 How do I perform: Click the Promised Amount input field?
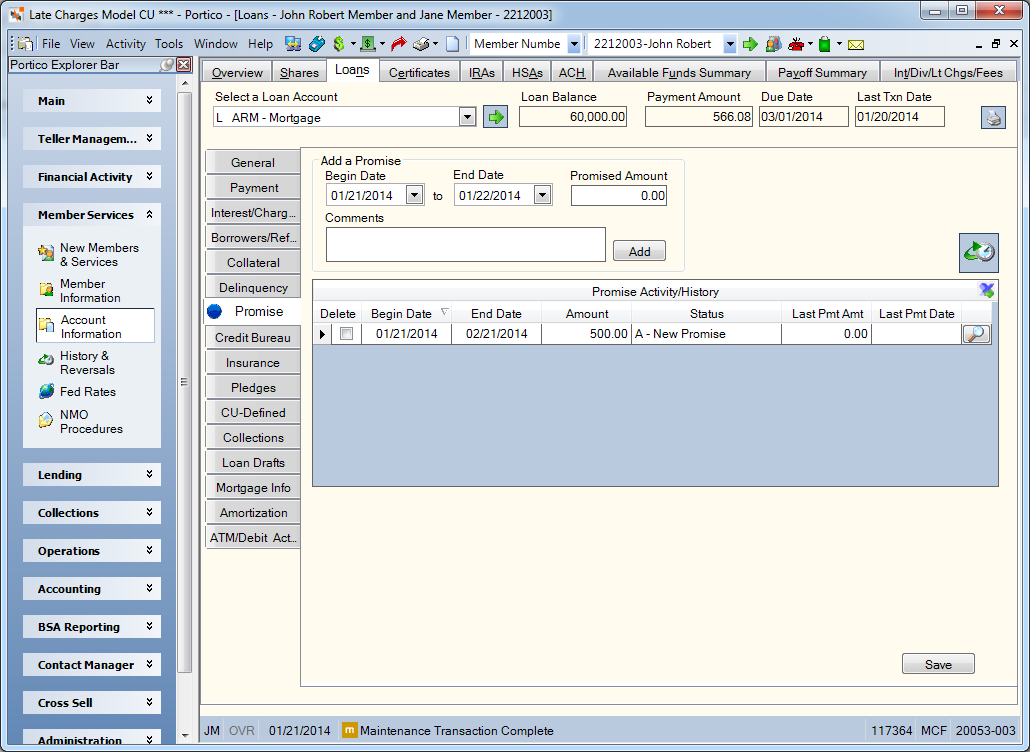[x=619, y=196]
